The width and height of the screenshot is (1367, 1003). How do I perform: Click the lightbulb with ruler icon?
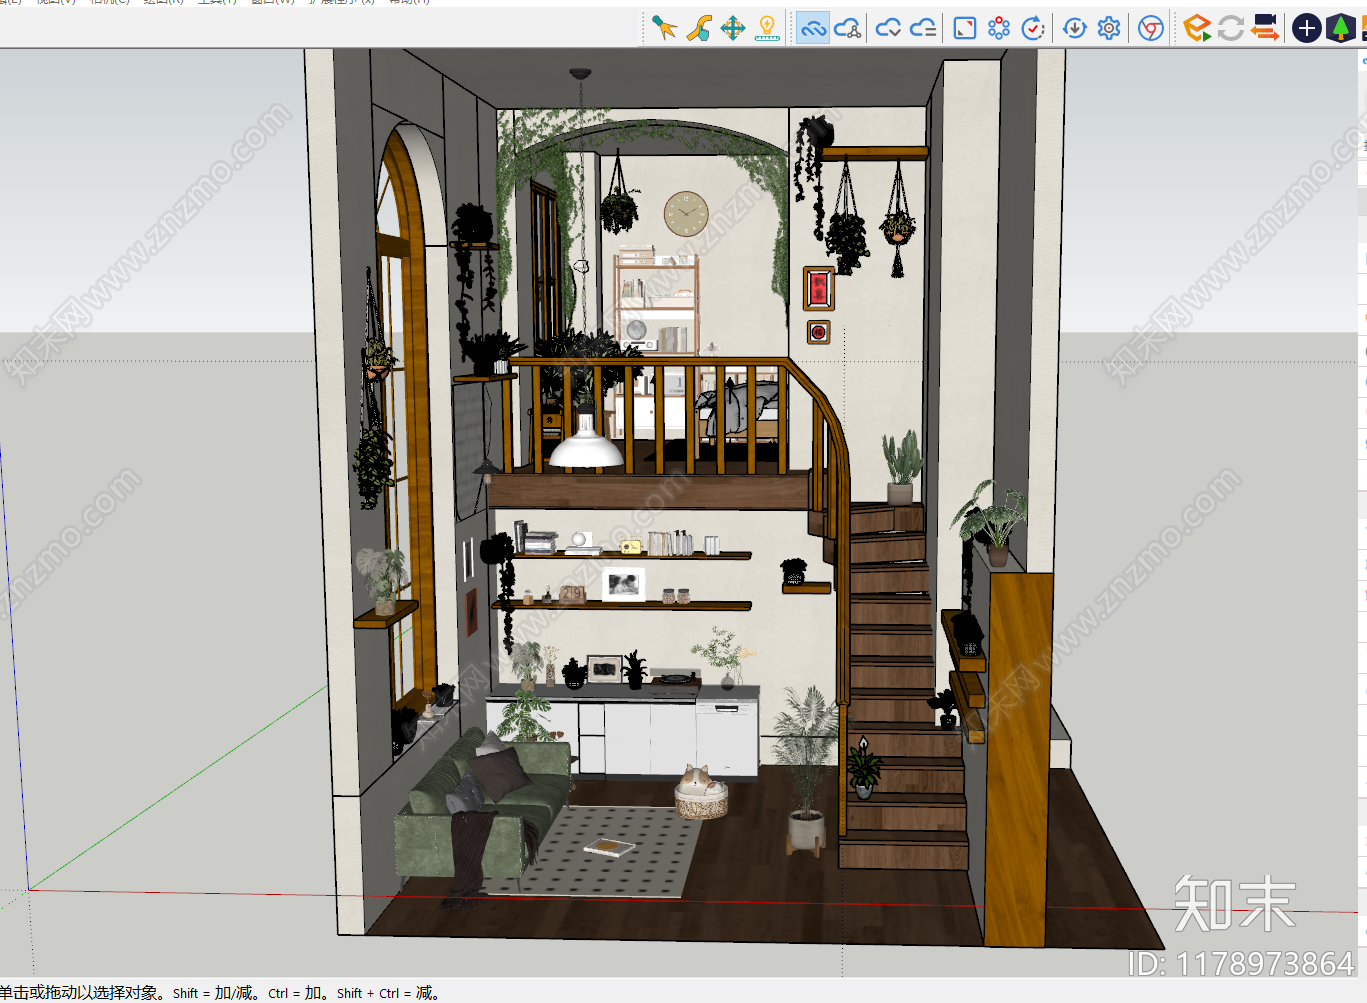click(767, 28)
